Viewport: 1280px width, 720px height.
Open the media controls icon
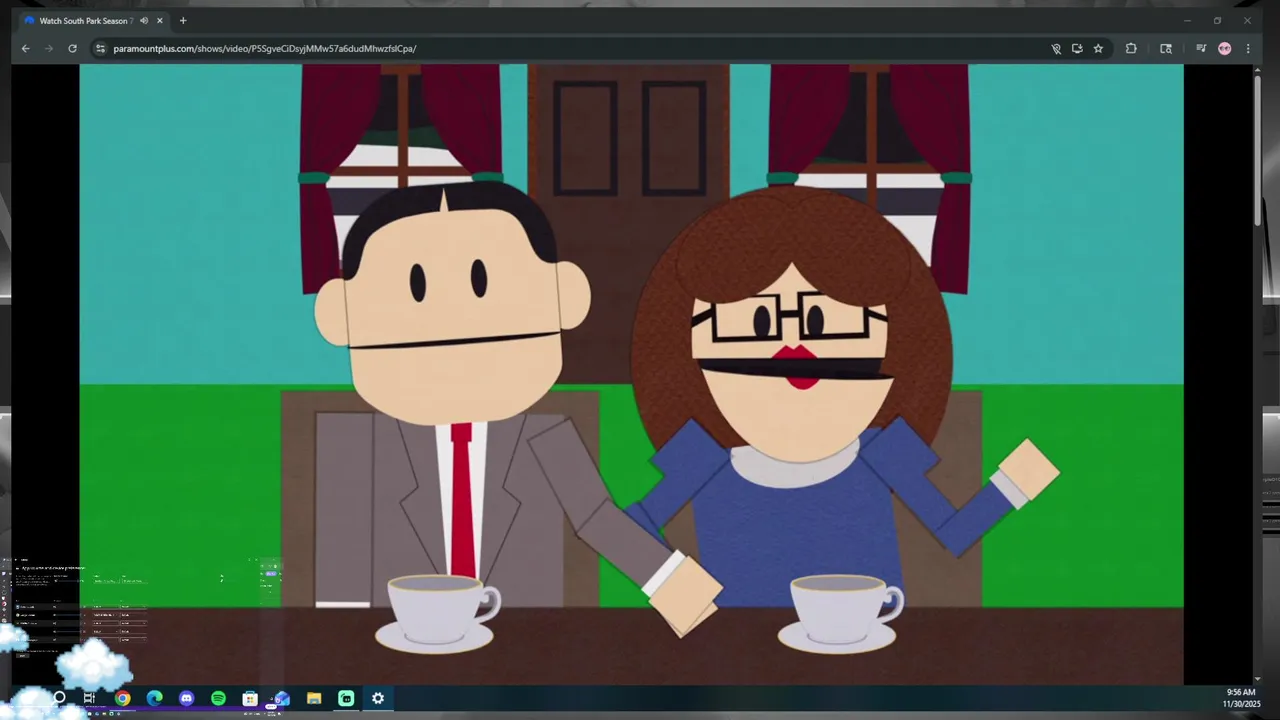point(1201,48)
